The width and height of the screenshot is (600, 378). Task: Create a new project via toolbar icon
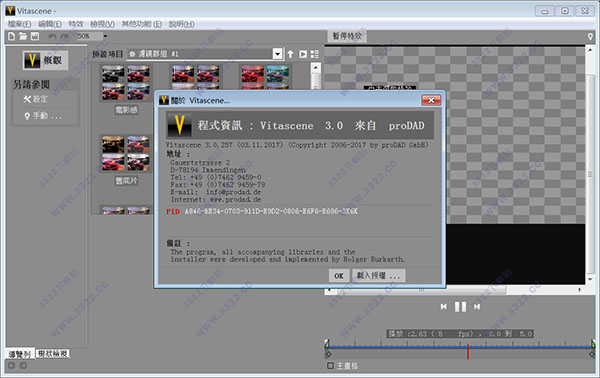click(11, 36)
